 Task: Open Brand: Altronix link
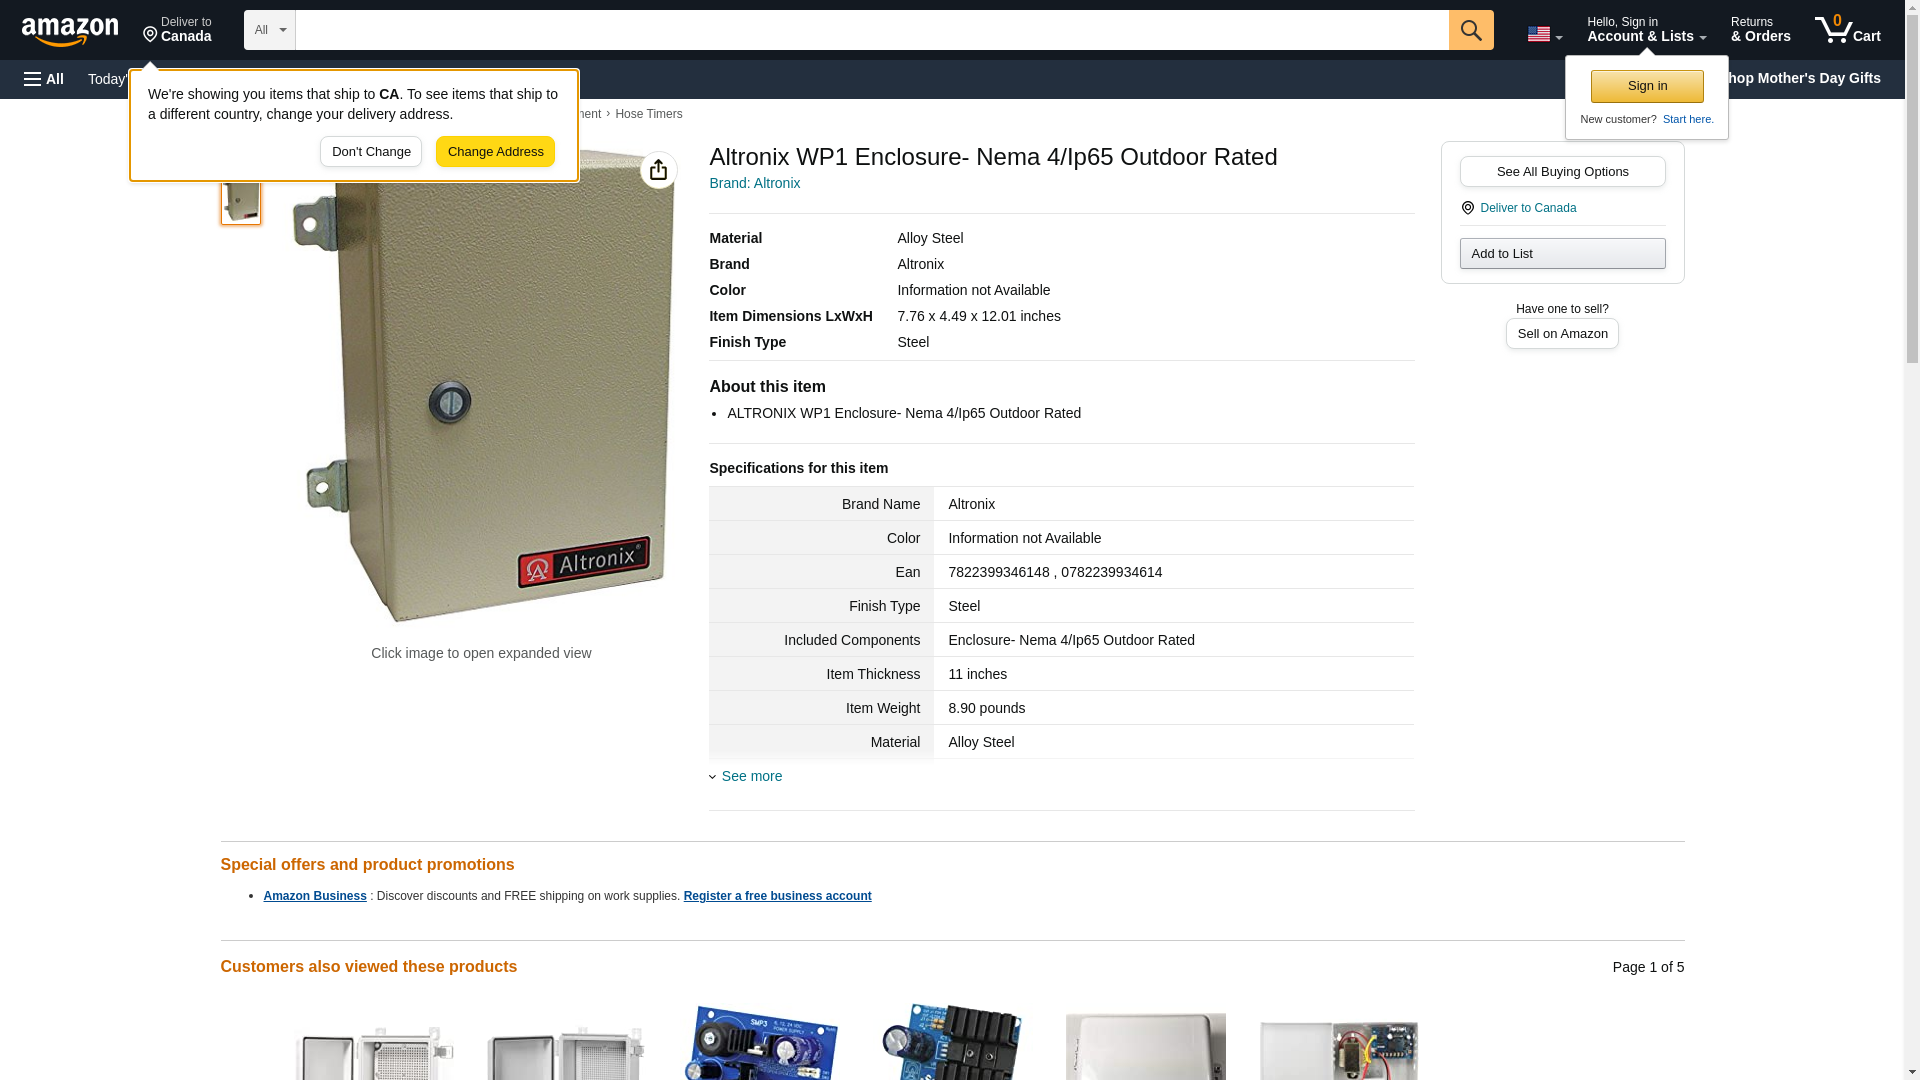tap(754, 183)
